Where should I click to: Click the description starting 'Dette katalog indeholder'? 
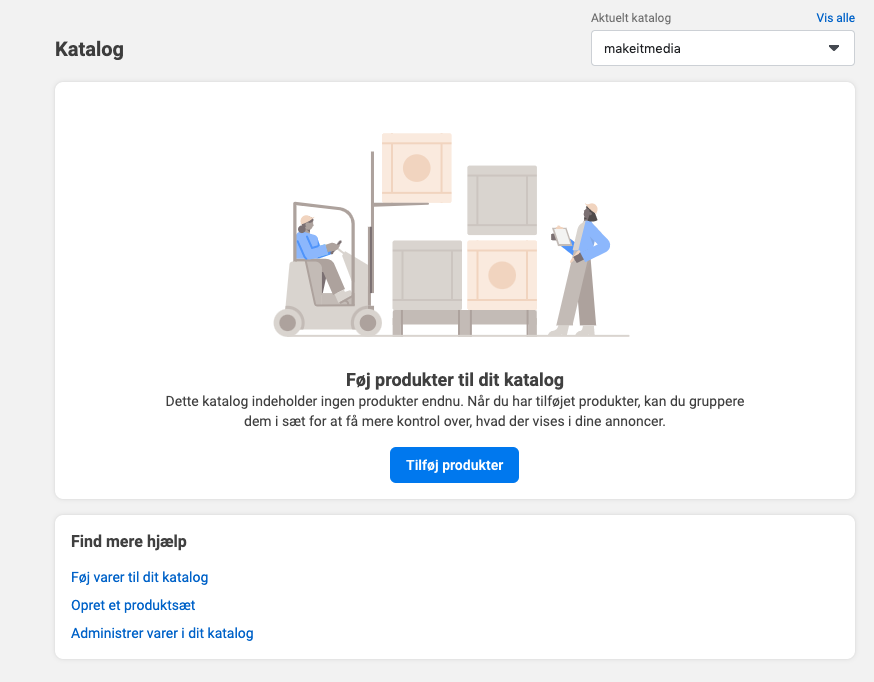coord(455,411)
